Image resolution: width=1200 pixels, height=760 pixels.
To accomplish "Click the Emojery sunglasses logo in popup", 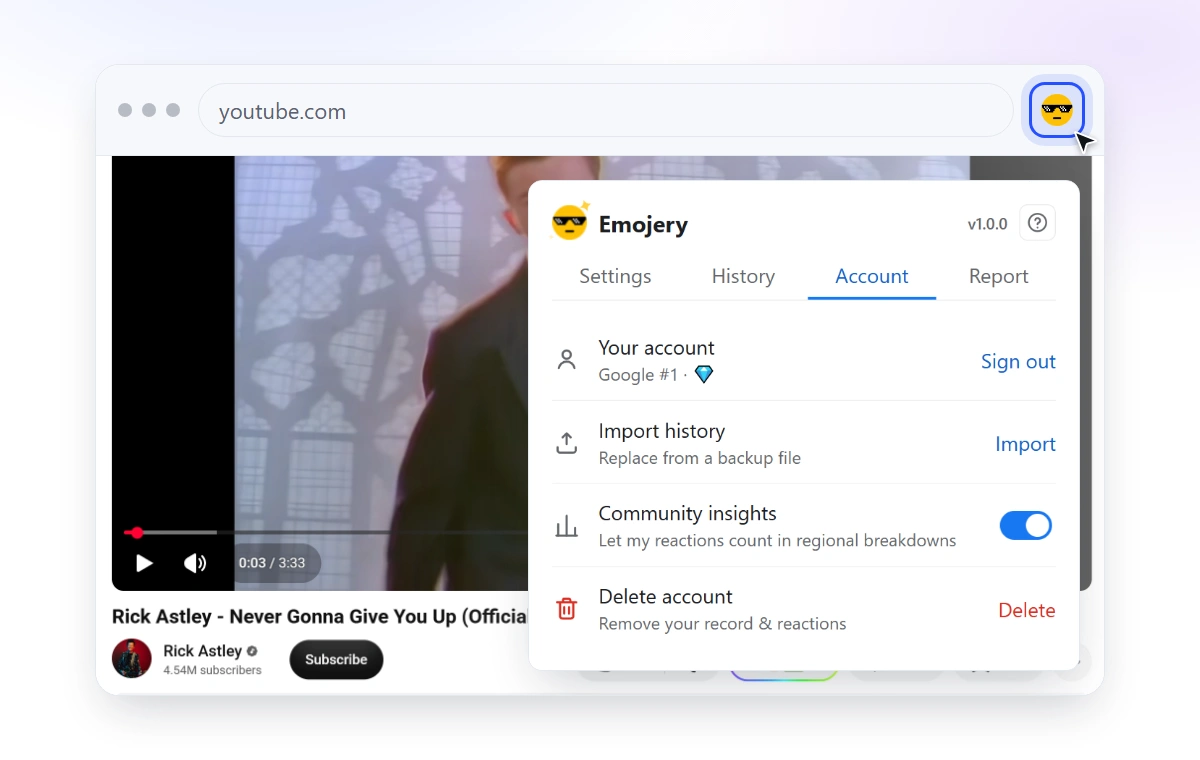I will click(570, 222).
